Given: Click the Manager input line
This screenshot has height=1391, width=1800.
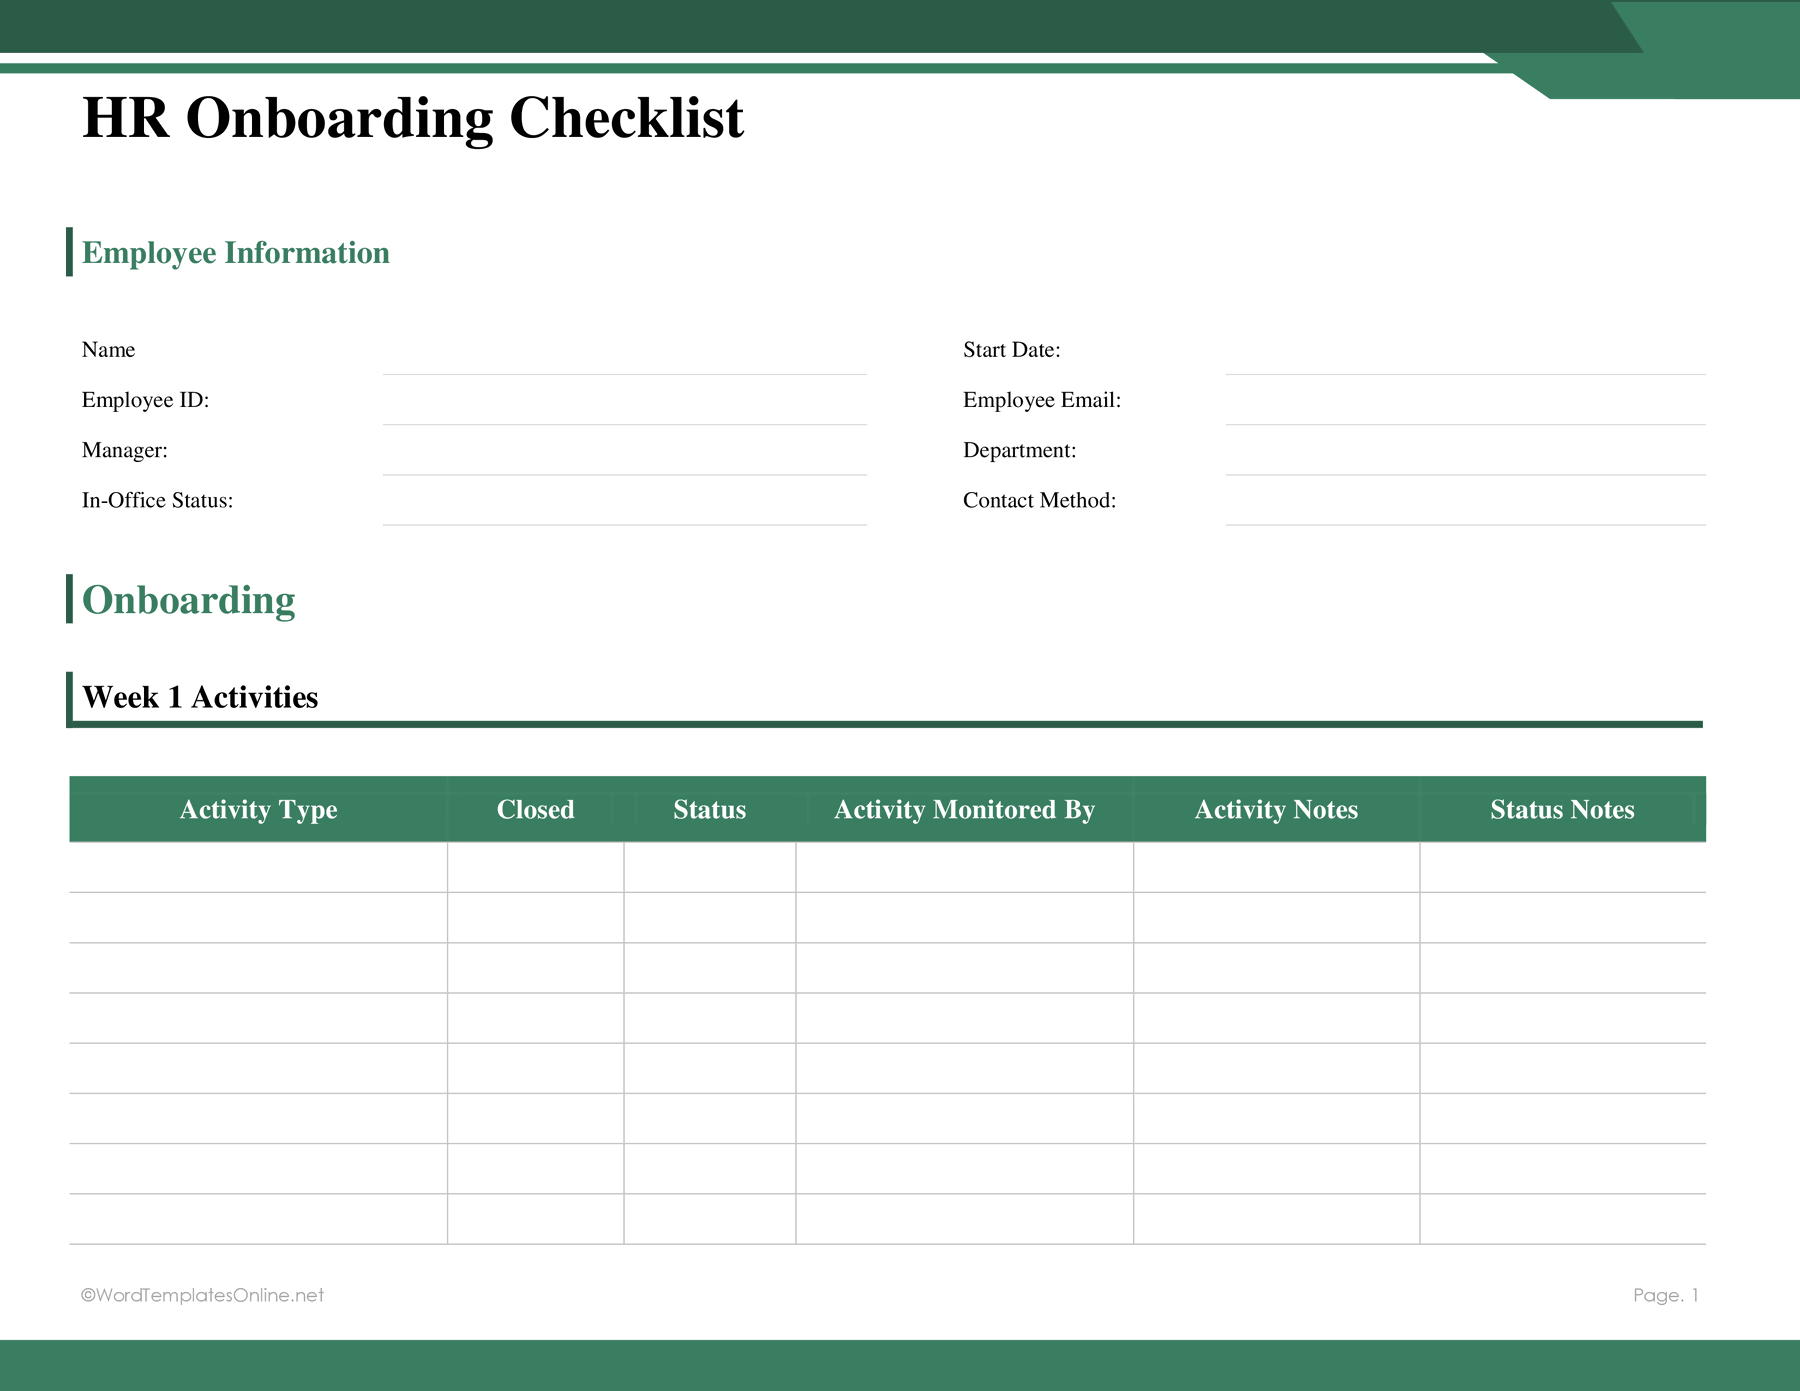Looking at the screenshot, I should (624, 451).
